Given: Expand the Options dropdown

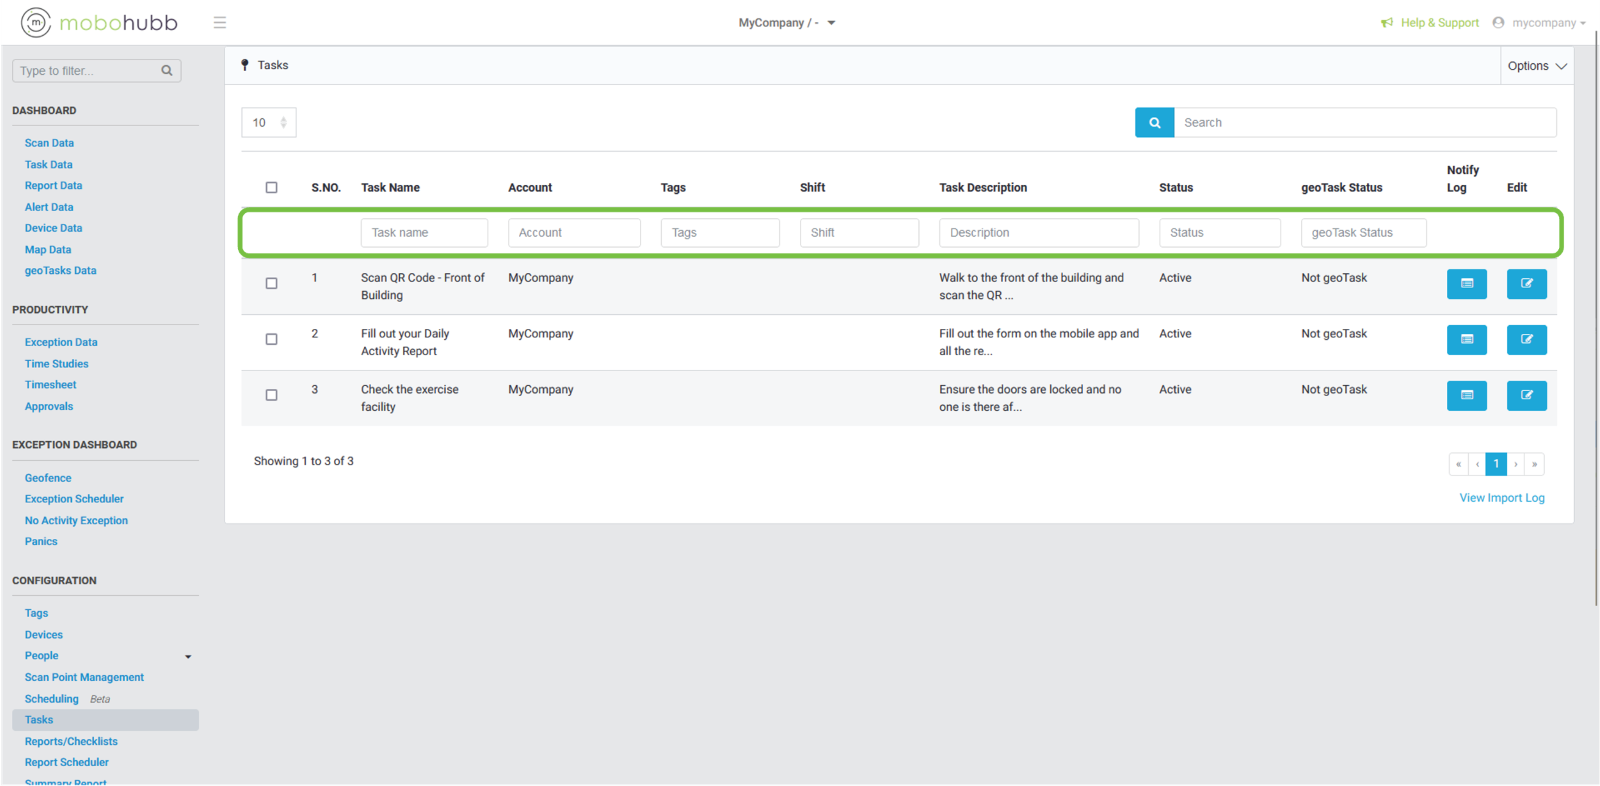Looking at the screenshot, I should [1536, 66].
